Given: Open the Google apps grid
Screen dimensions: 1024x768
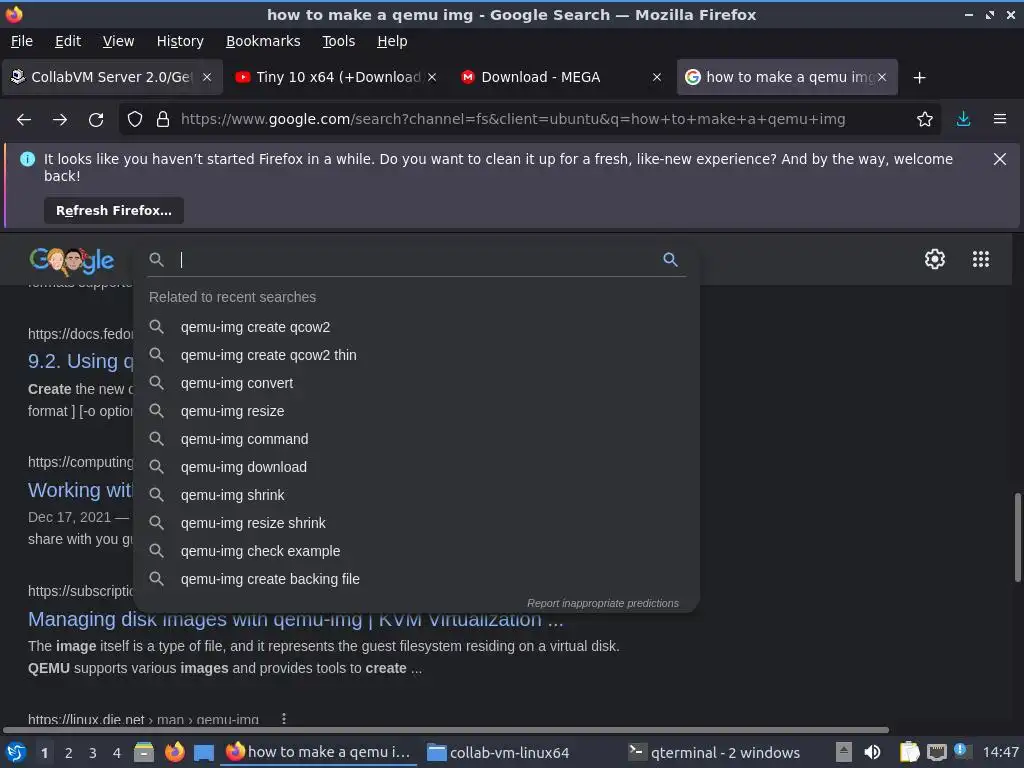Looking at the screenshot, I should (x=980, y=259).
